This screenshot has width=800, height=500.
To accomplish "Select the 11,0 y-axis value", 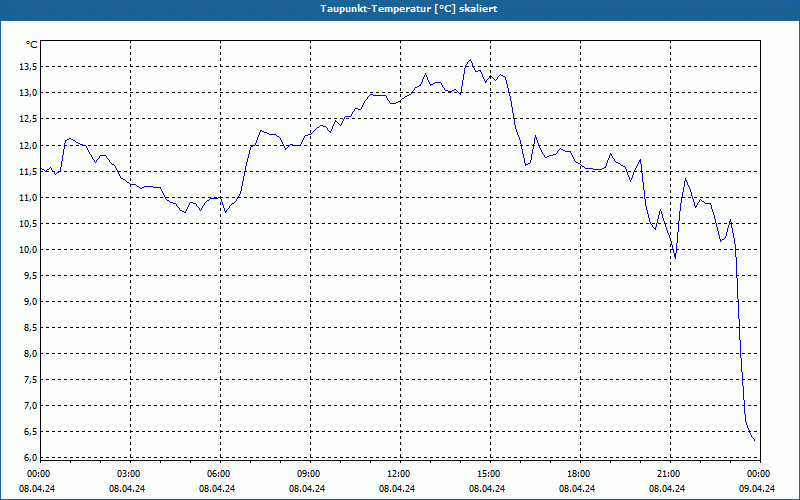I will pos(29,197).
